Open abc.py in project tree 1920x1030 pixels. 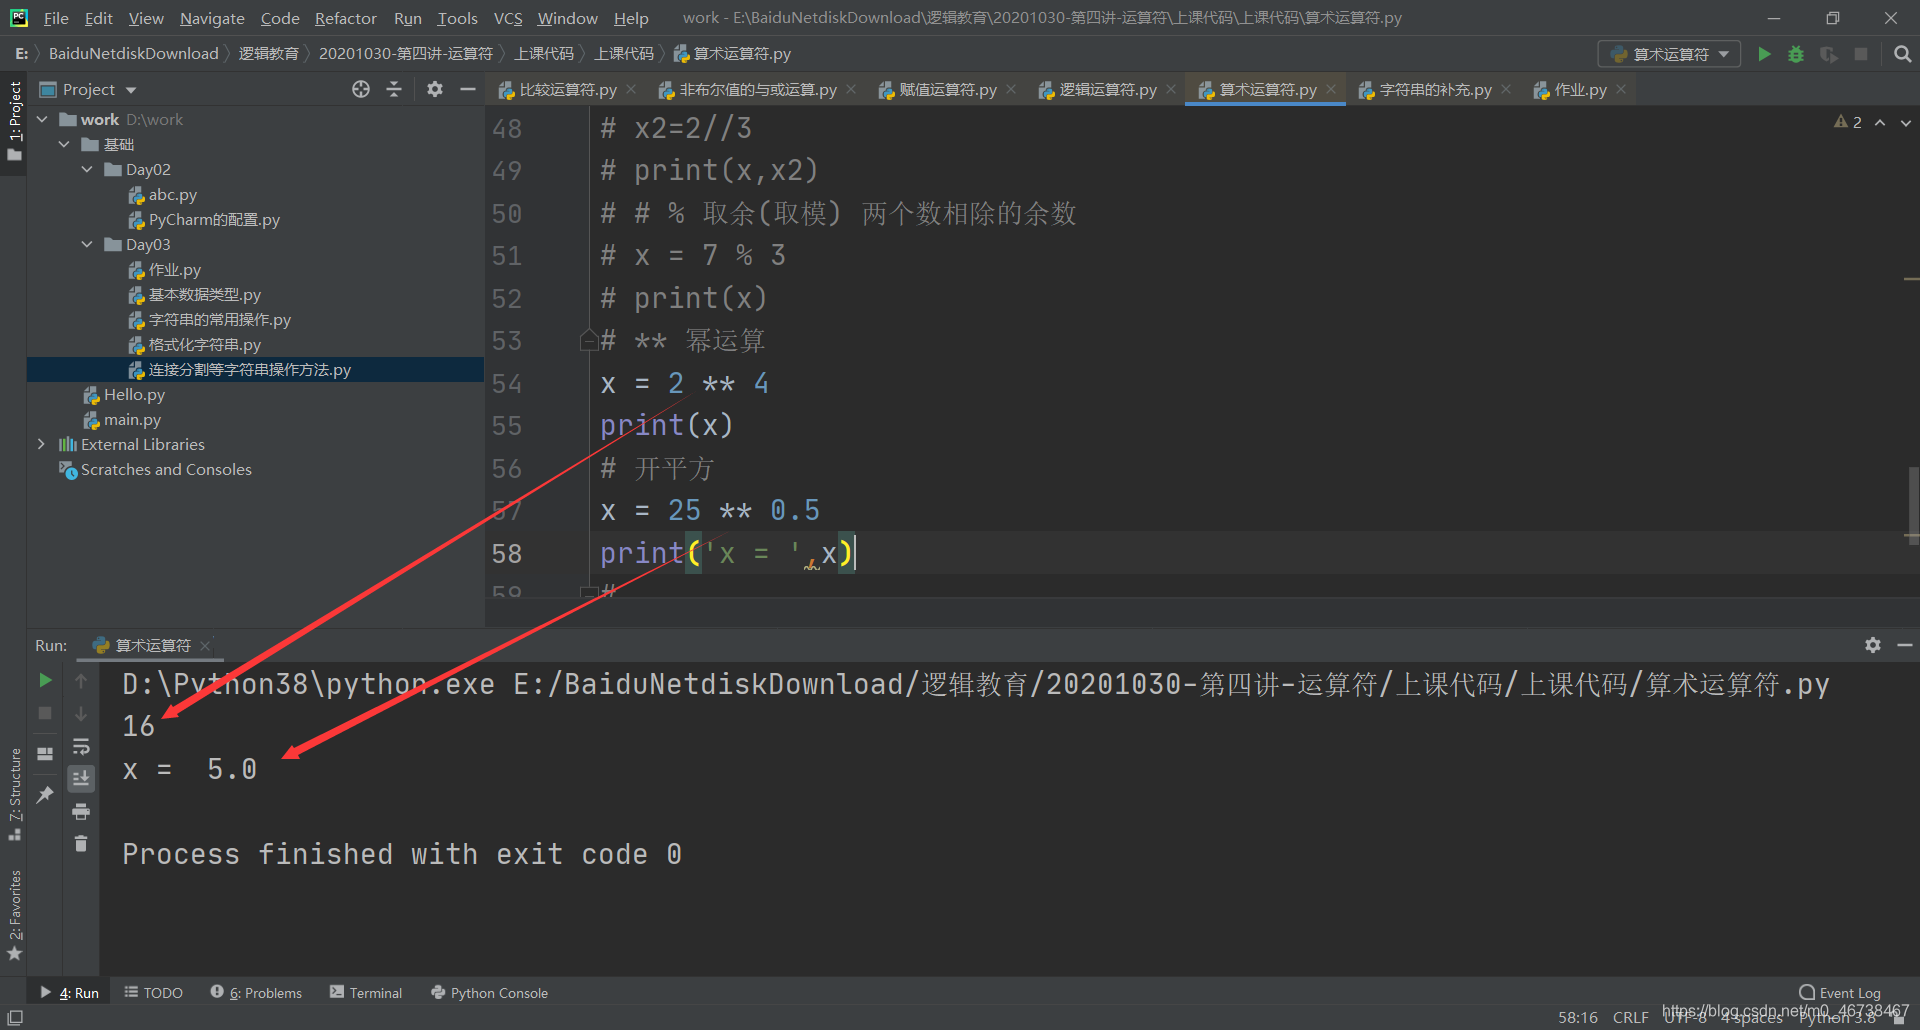[163, 194]
